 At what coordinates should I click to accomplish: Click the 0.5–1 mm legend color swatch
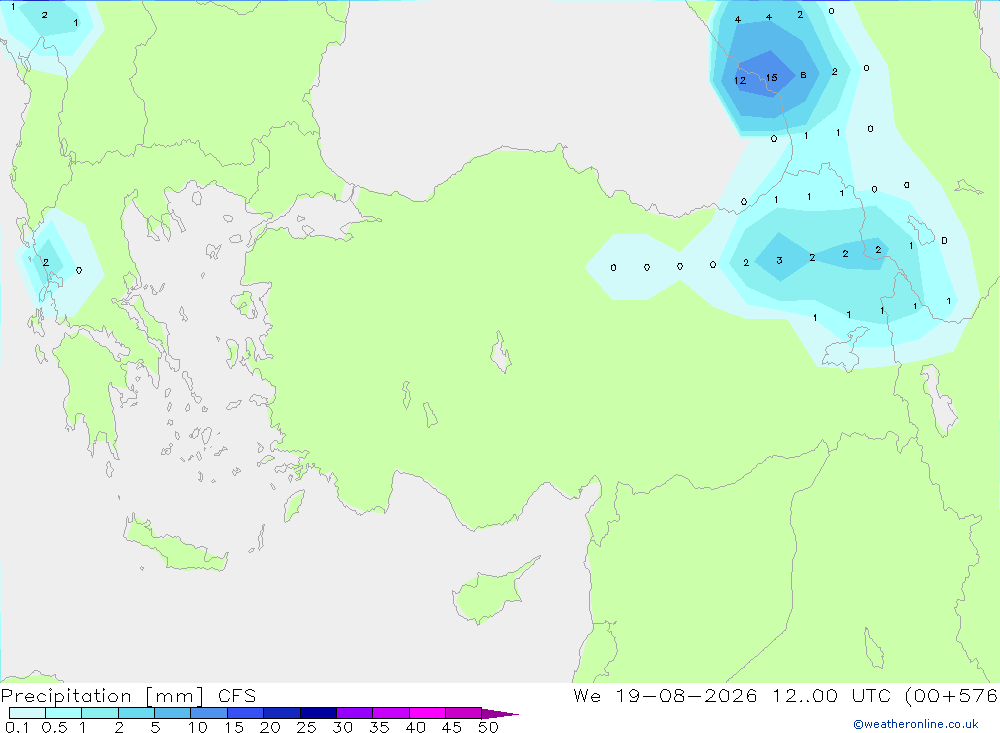[64, 713]
